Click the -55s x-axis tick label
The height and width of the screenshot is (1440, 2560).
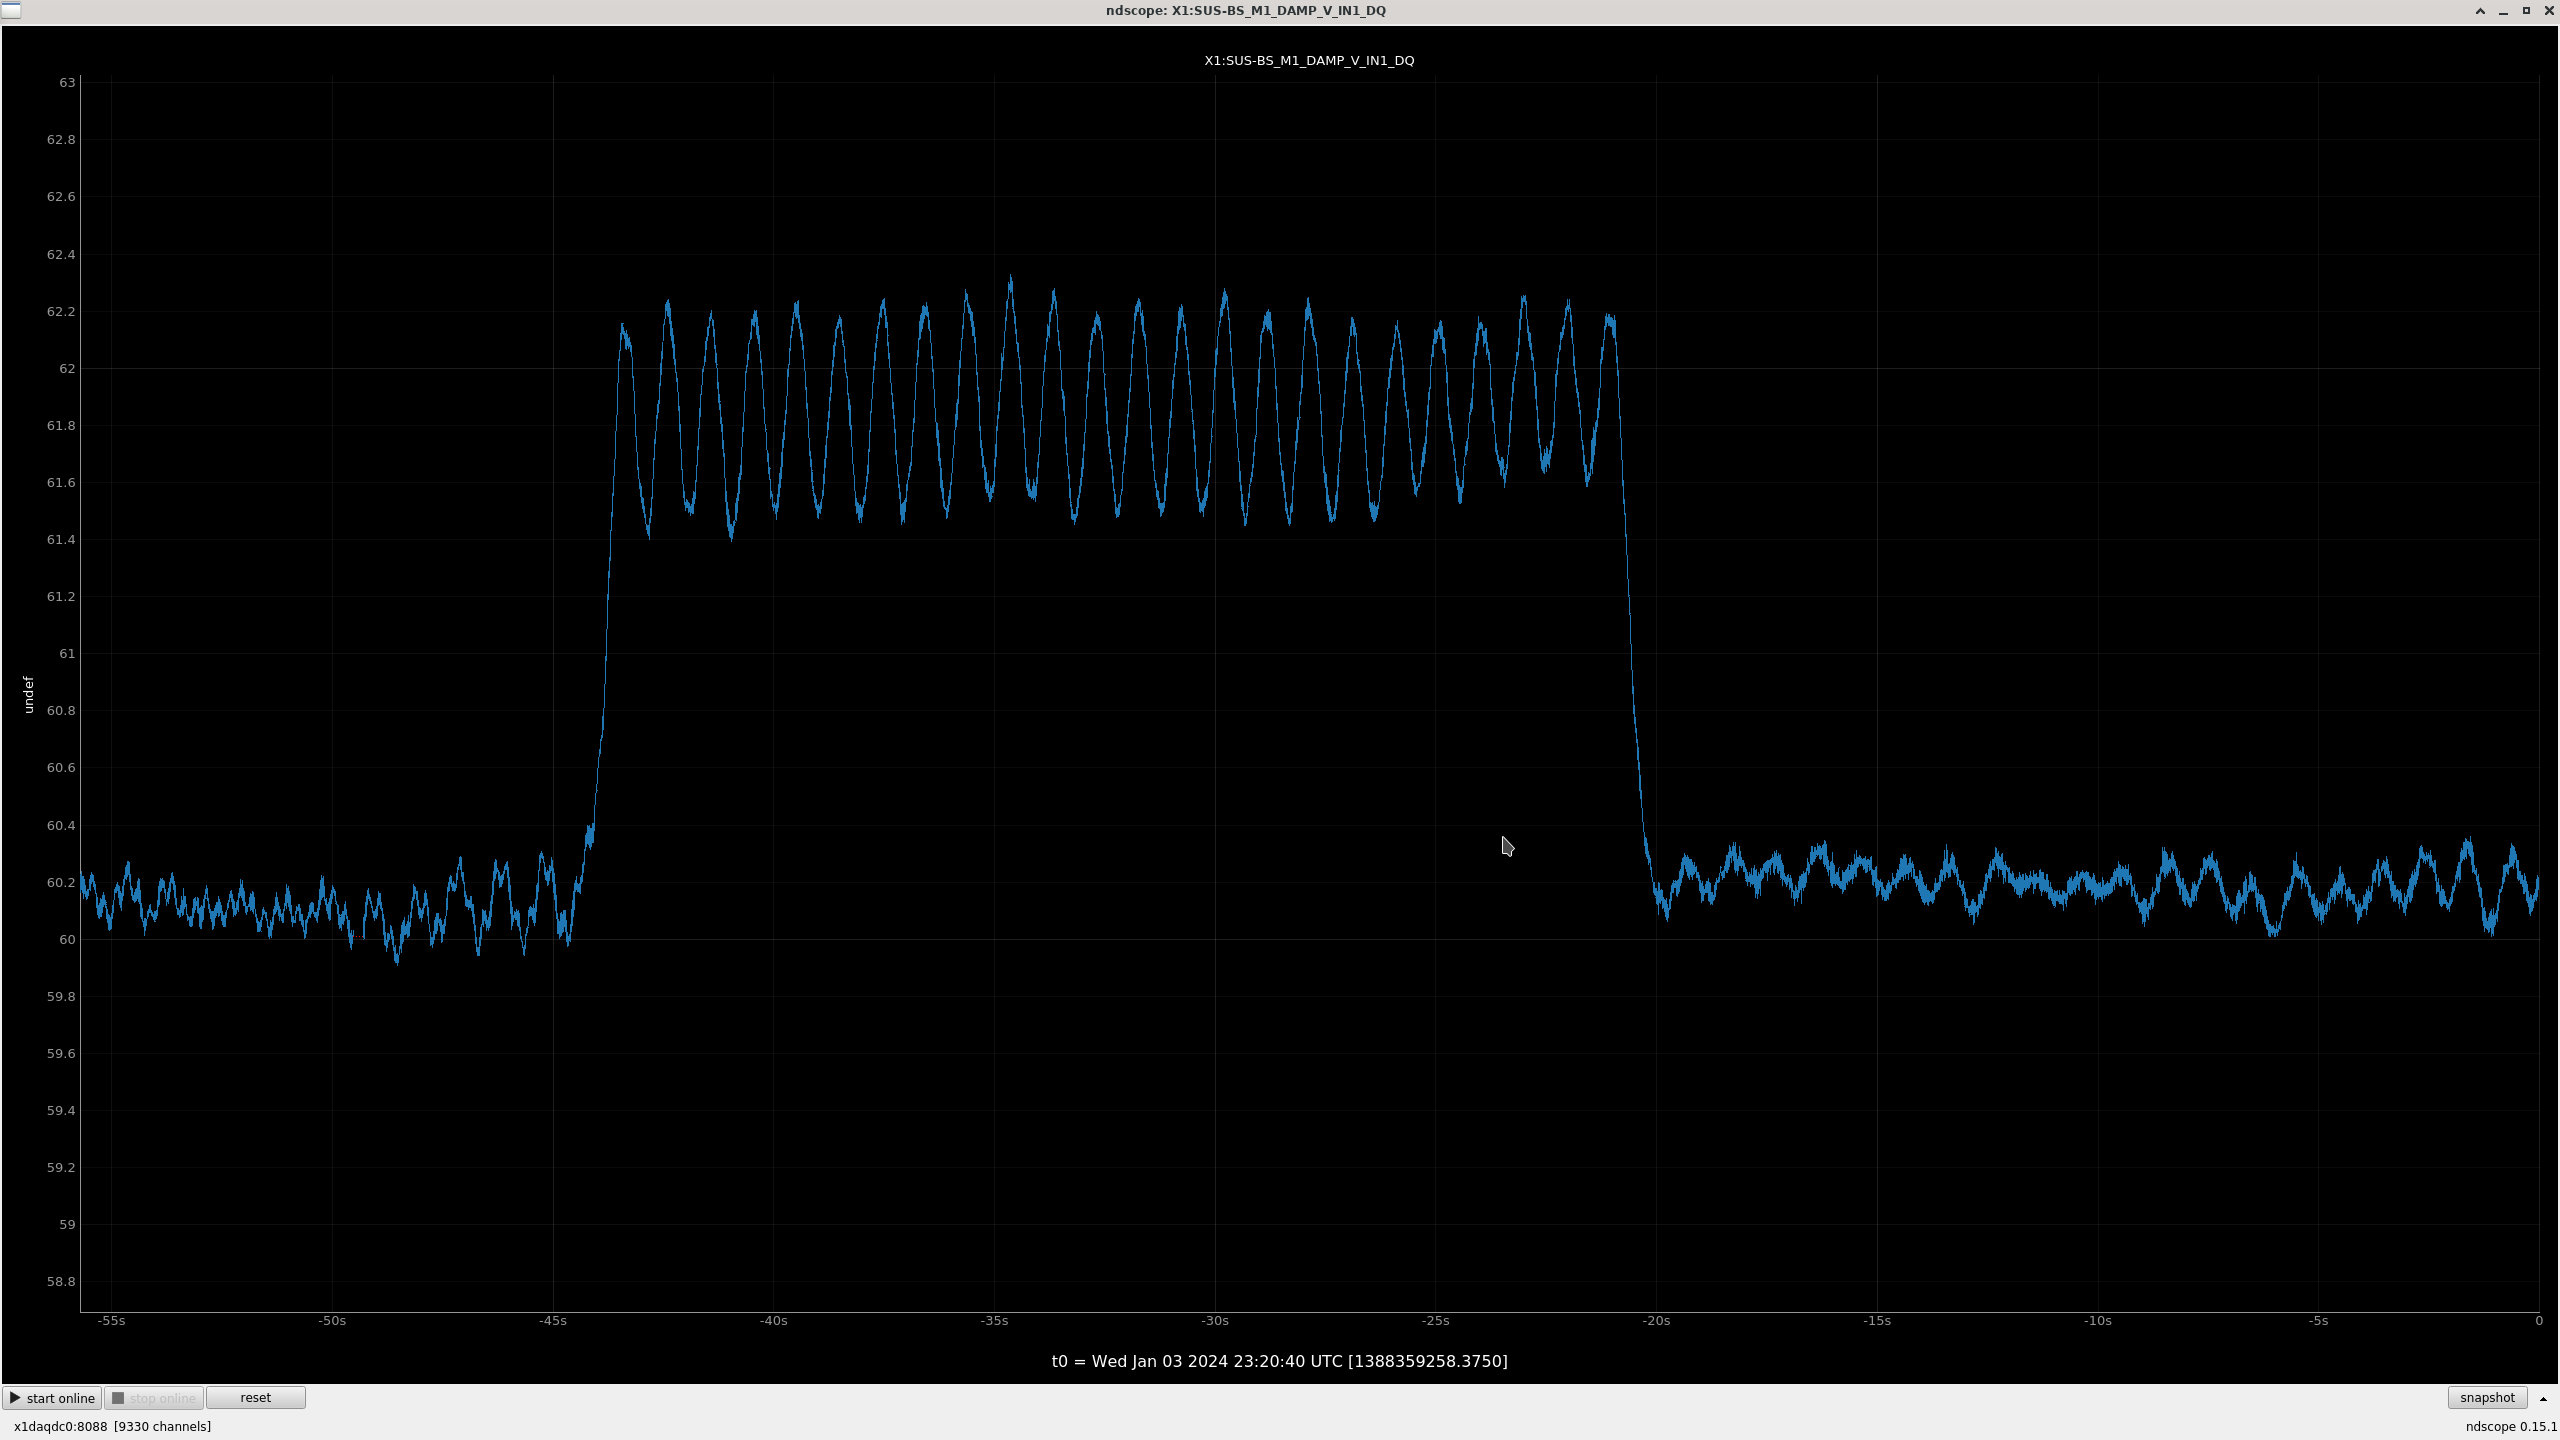pyautogui.click(x=111, y=1321)
